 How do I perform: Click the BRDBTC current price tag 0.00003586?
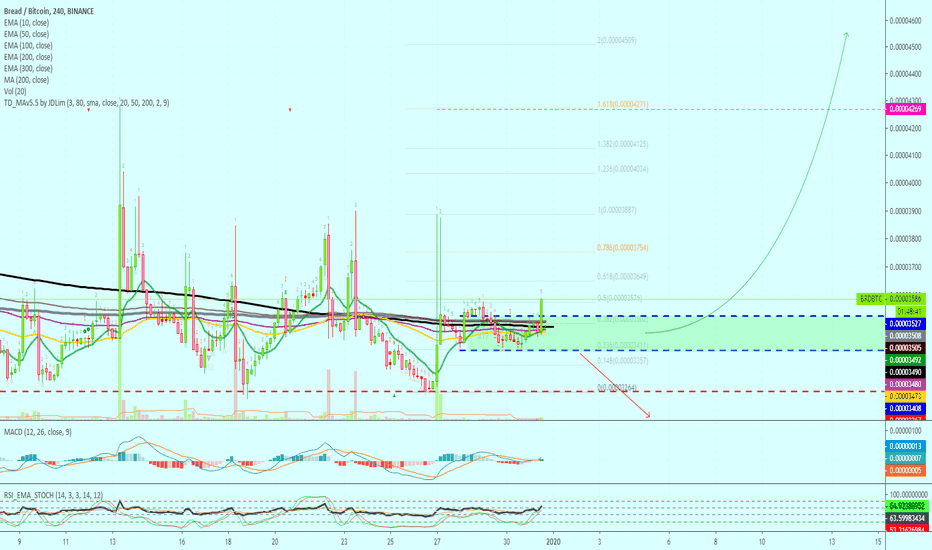[x=891, y=298]
